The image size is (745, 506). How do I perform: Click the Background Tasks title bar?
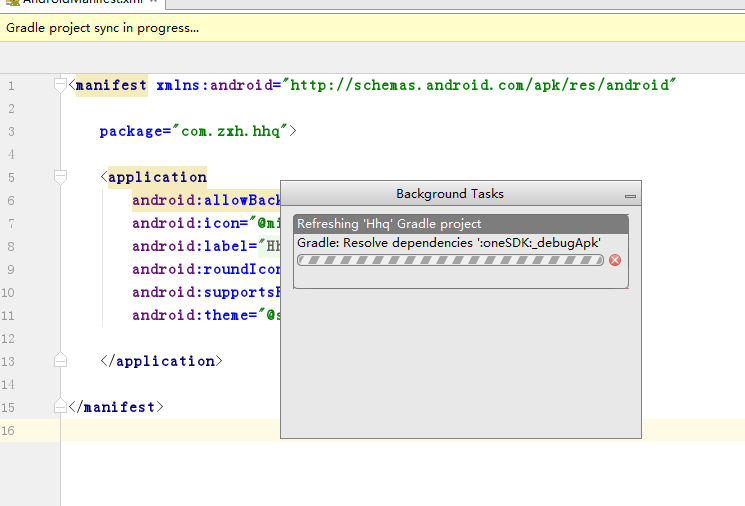point(450,194)
